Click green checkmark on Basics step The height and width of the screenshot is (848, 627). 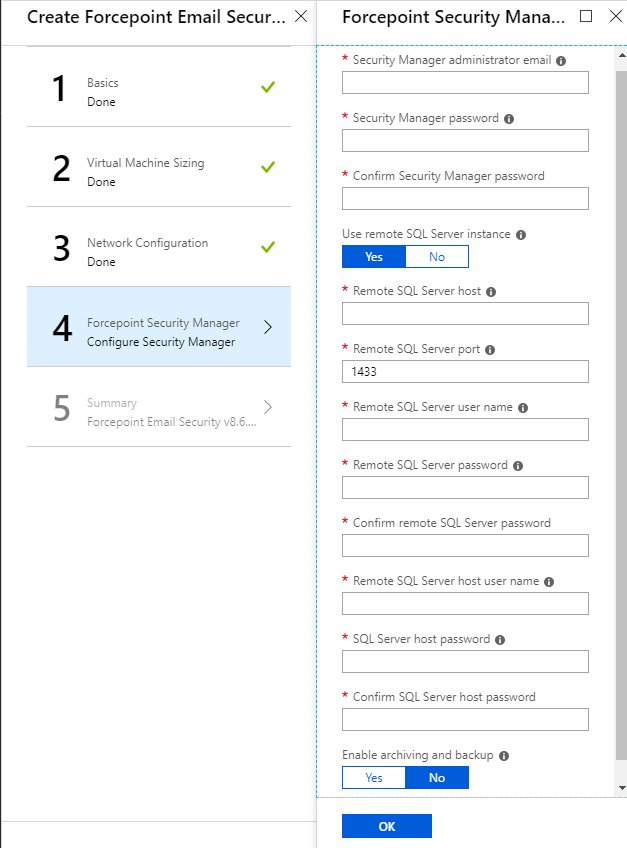[x=268, y=87]
